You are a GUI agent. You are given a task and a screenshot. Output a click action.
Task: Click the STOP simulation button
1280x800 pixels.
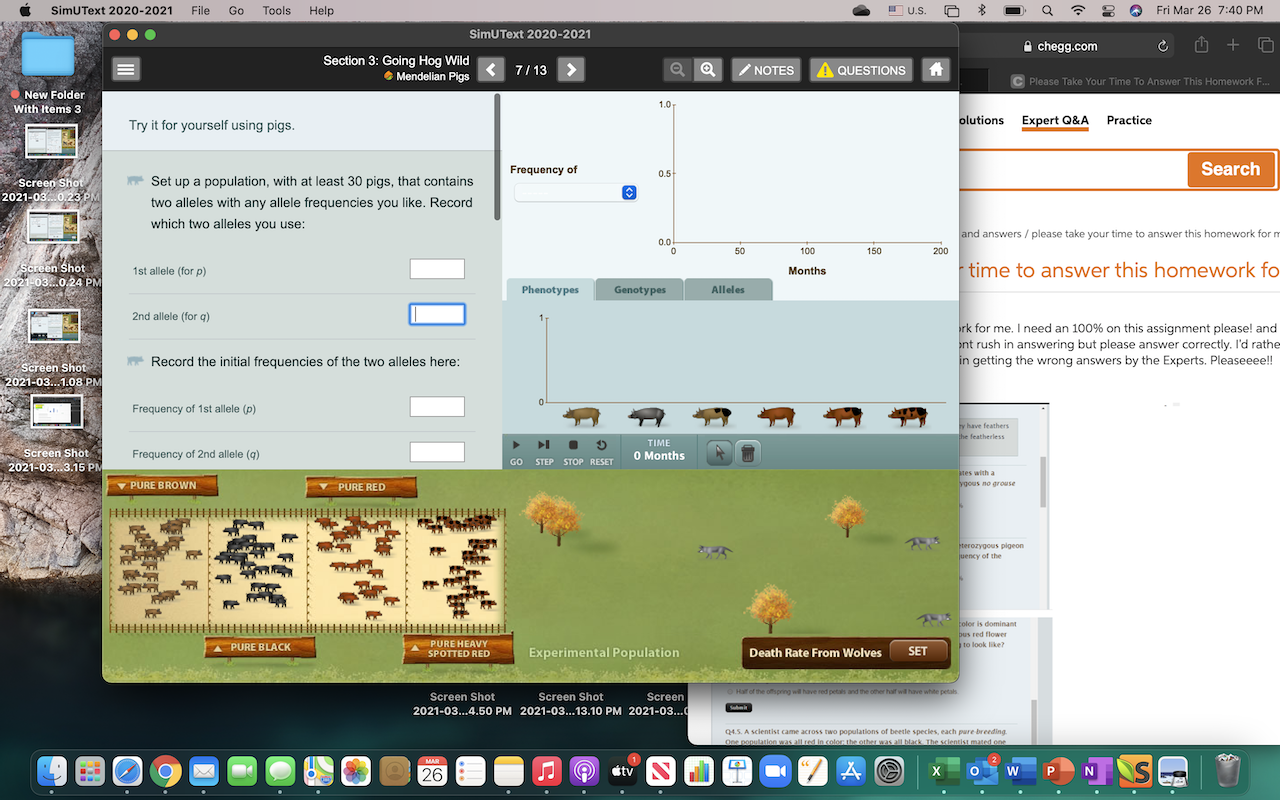(573, 451)
